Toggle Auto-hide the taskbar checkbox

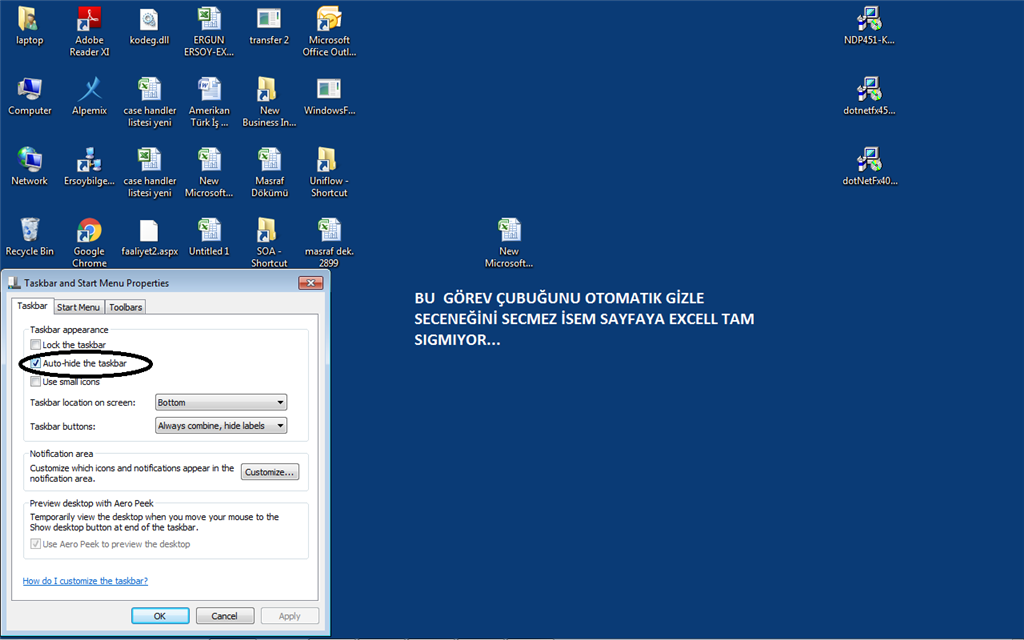pyautogui.click(x=35, y=363)
